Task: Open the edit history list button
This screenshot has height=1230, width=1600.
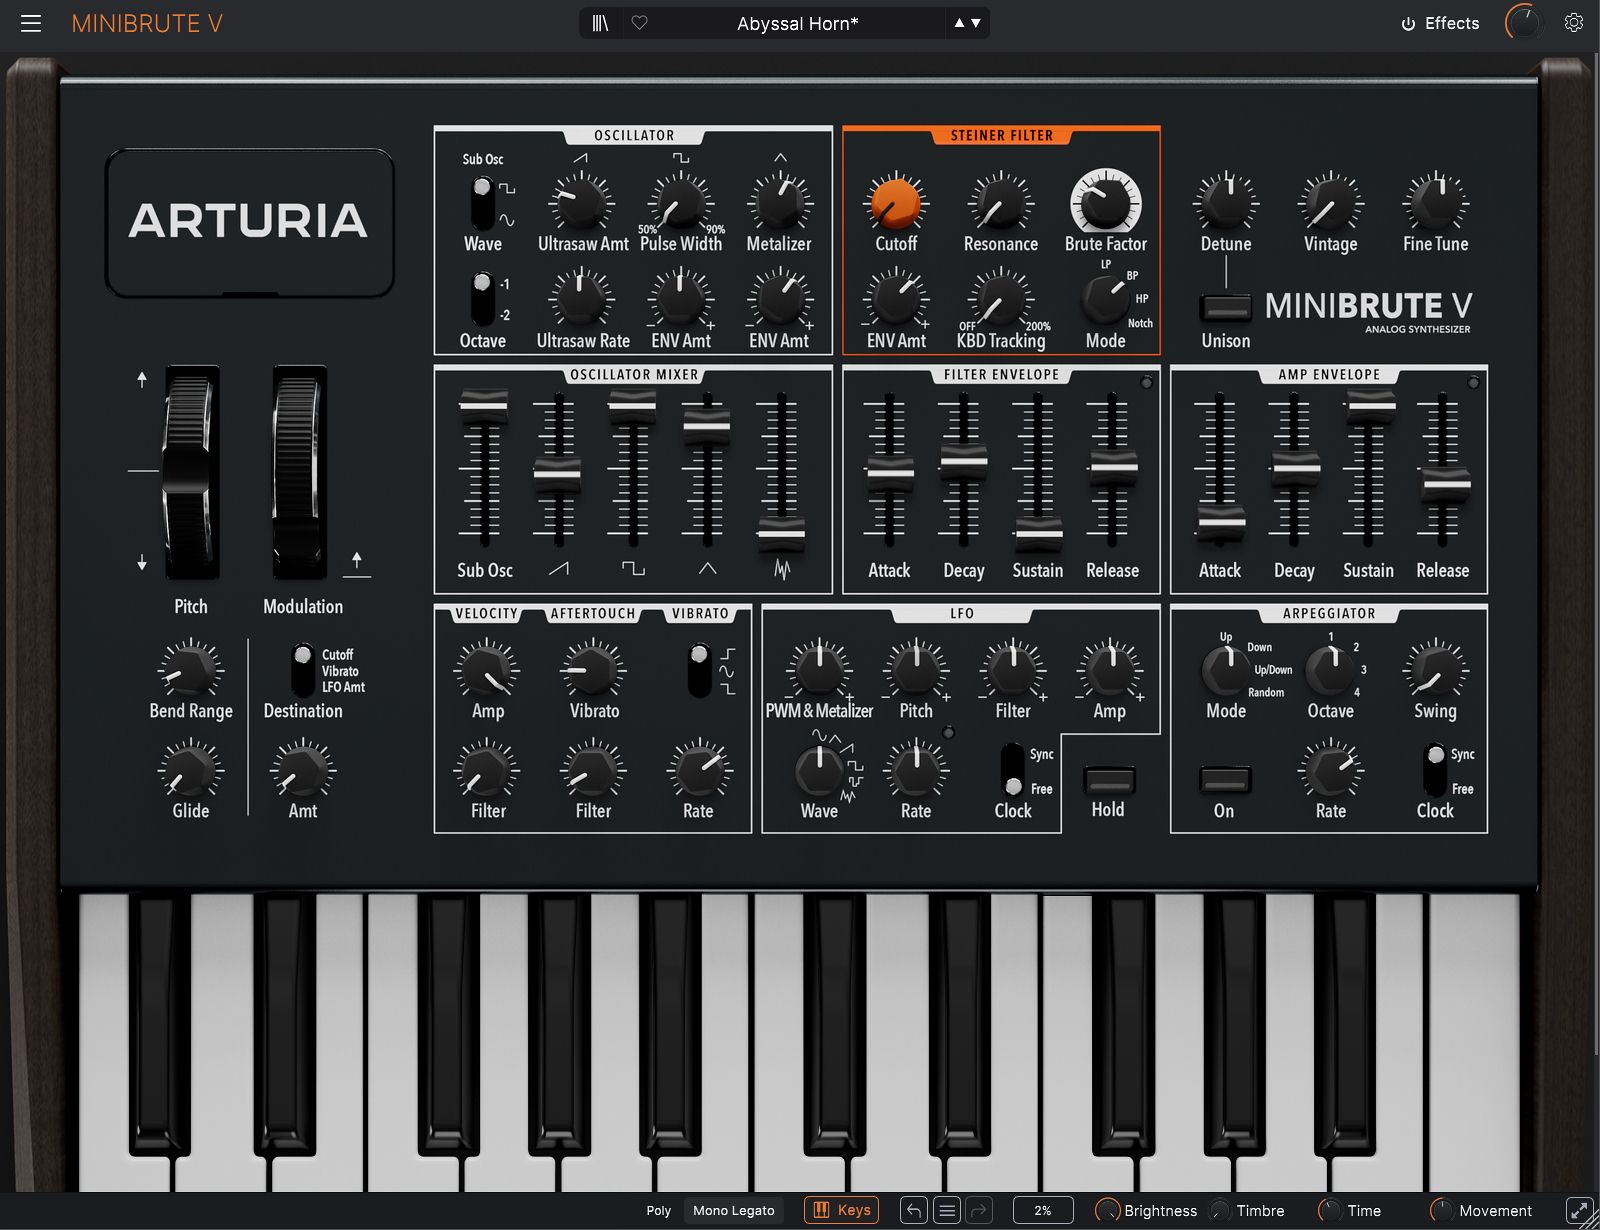Action: click(x=947, y=1210)
